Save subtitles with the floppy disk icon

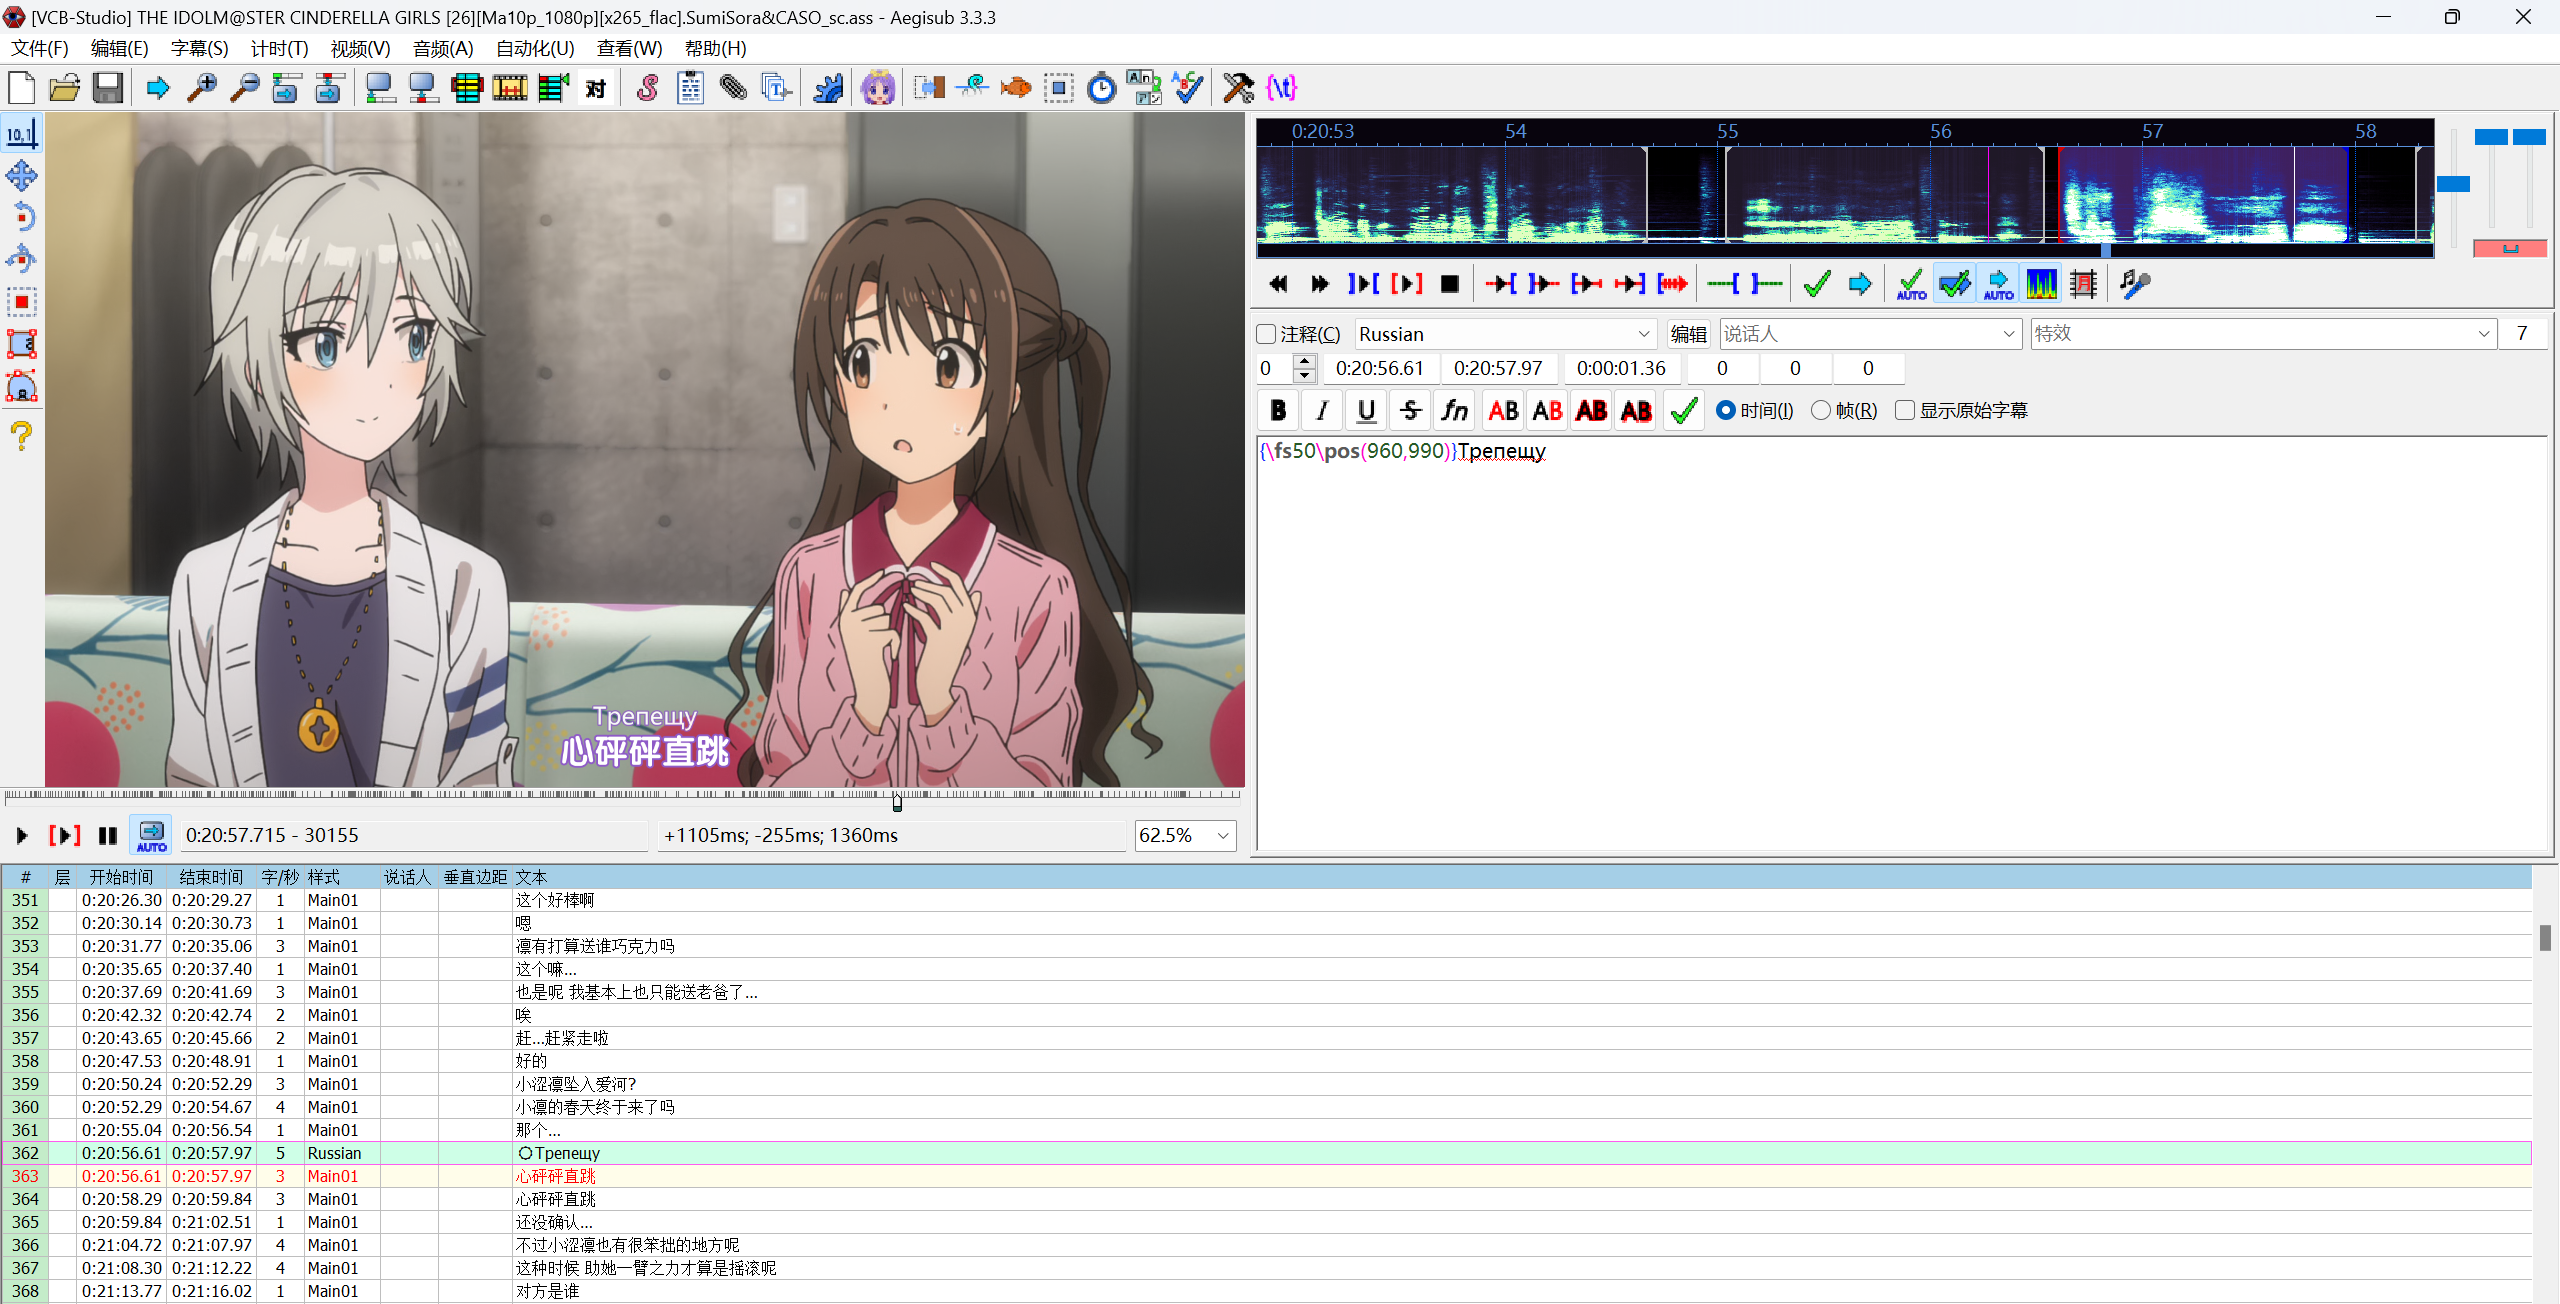[x=107, y=88]
